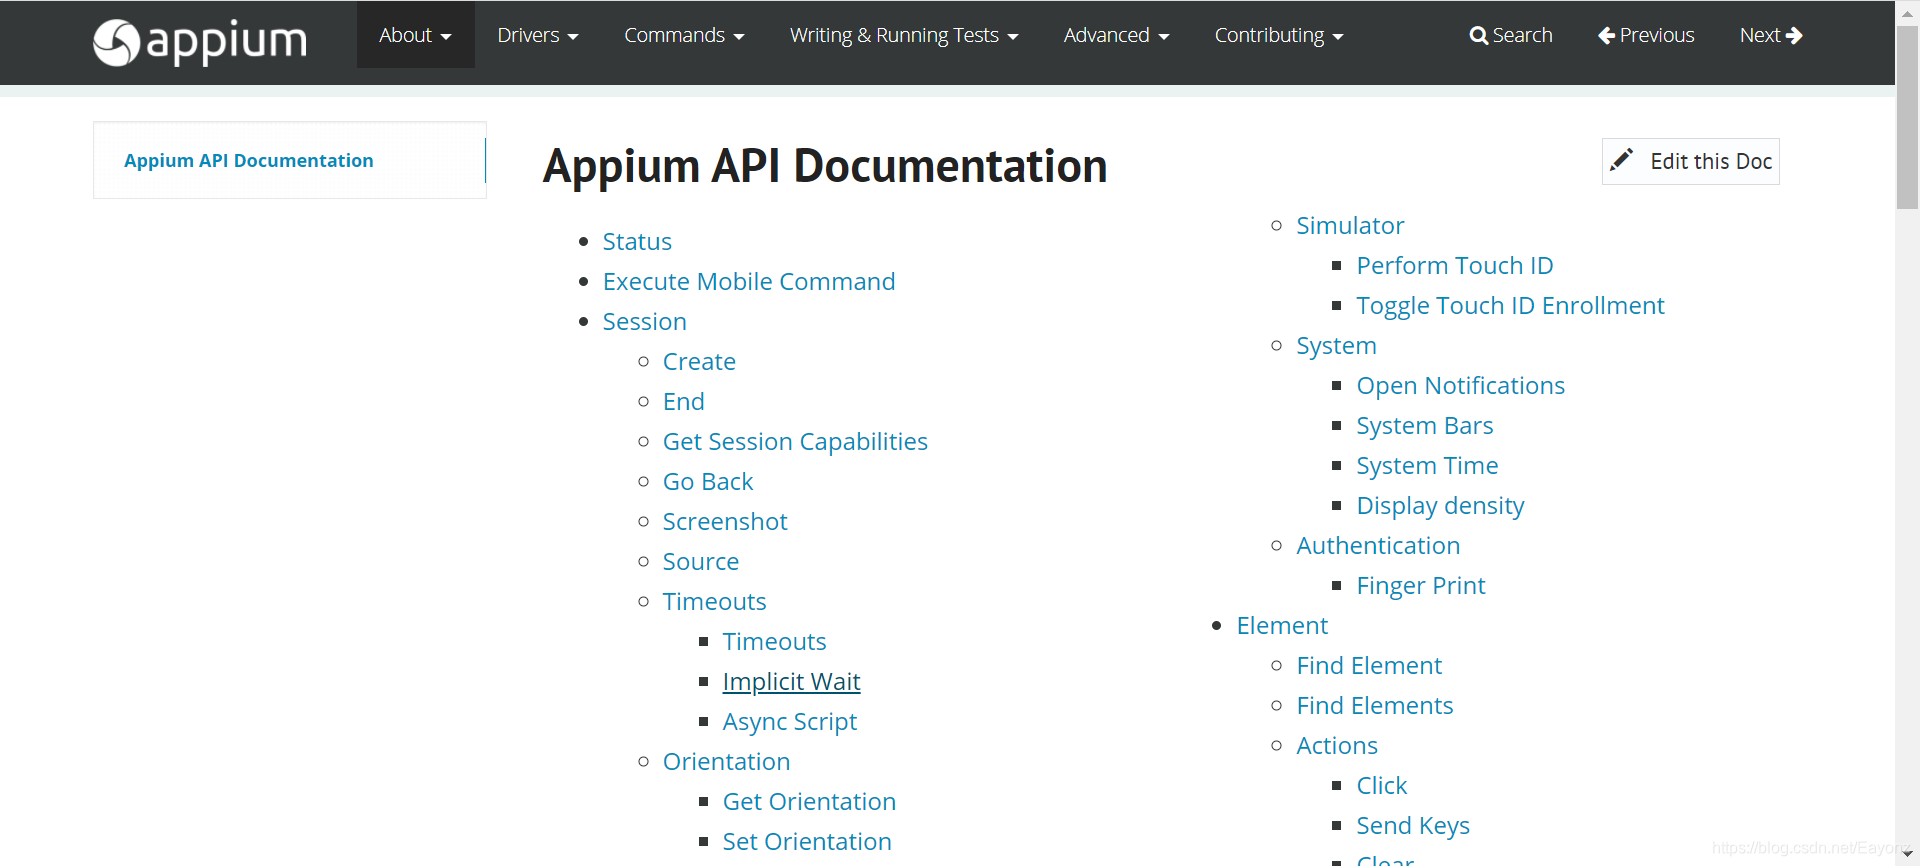
Task: Open the Finger Print link
Action: pyautogui.click(x=1421, y=586)
